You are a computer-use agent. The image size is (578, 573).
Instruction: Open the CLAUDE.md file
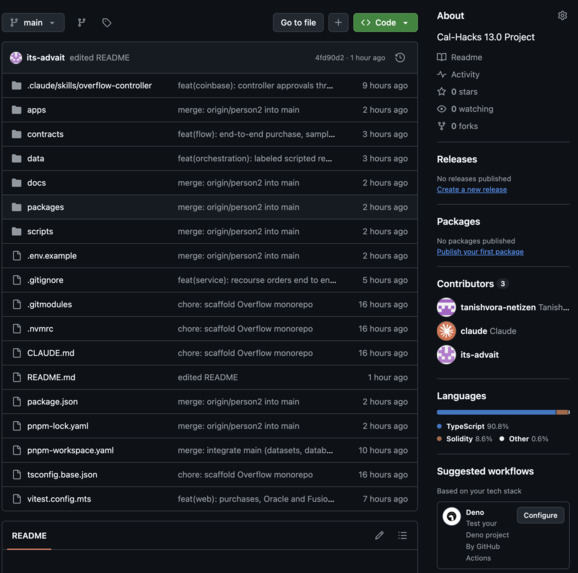[51, 353]
